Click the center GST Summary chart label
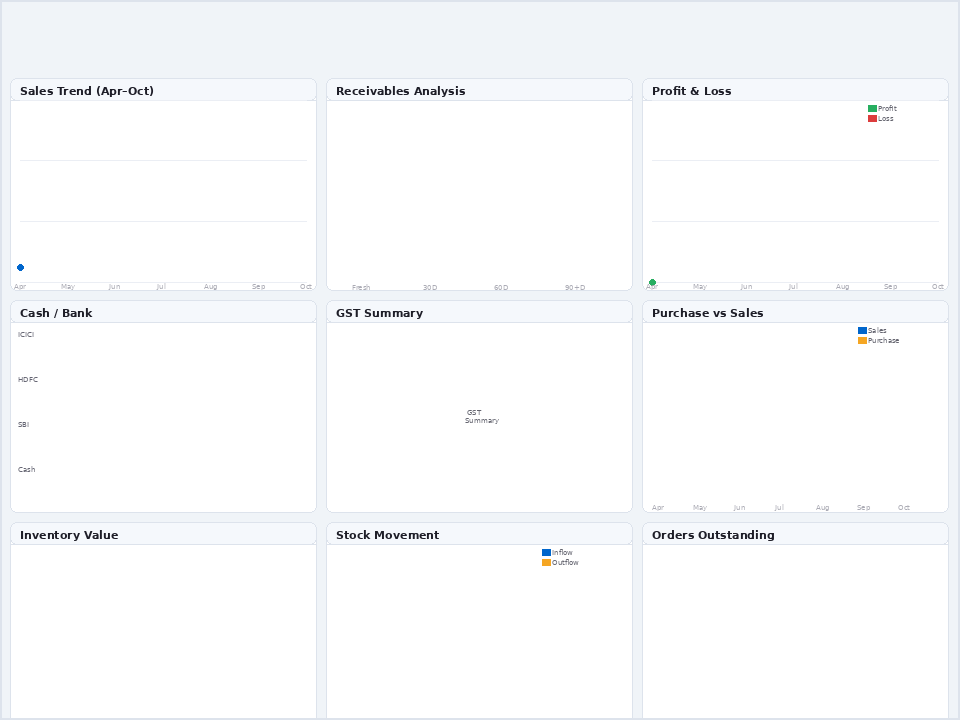This screenshot has height=720, width=960. click(482, 416)
